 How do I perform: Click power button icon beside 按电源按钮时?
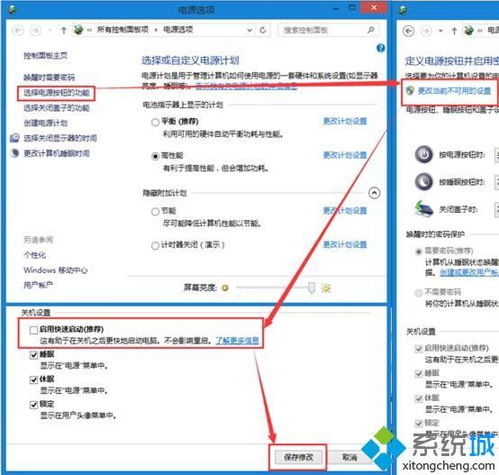click(x=424, y=154)
